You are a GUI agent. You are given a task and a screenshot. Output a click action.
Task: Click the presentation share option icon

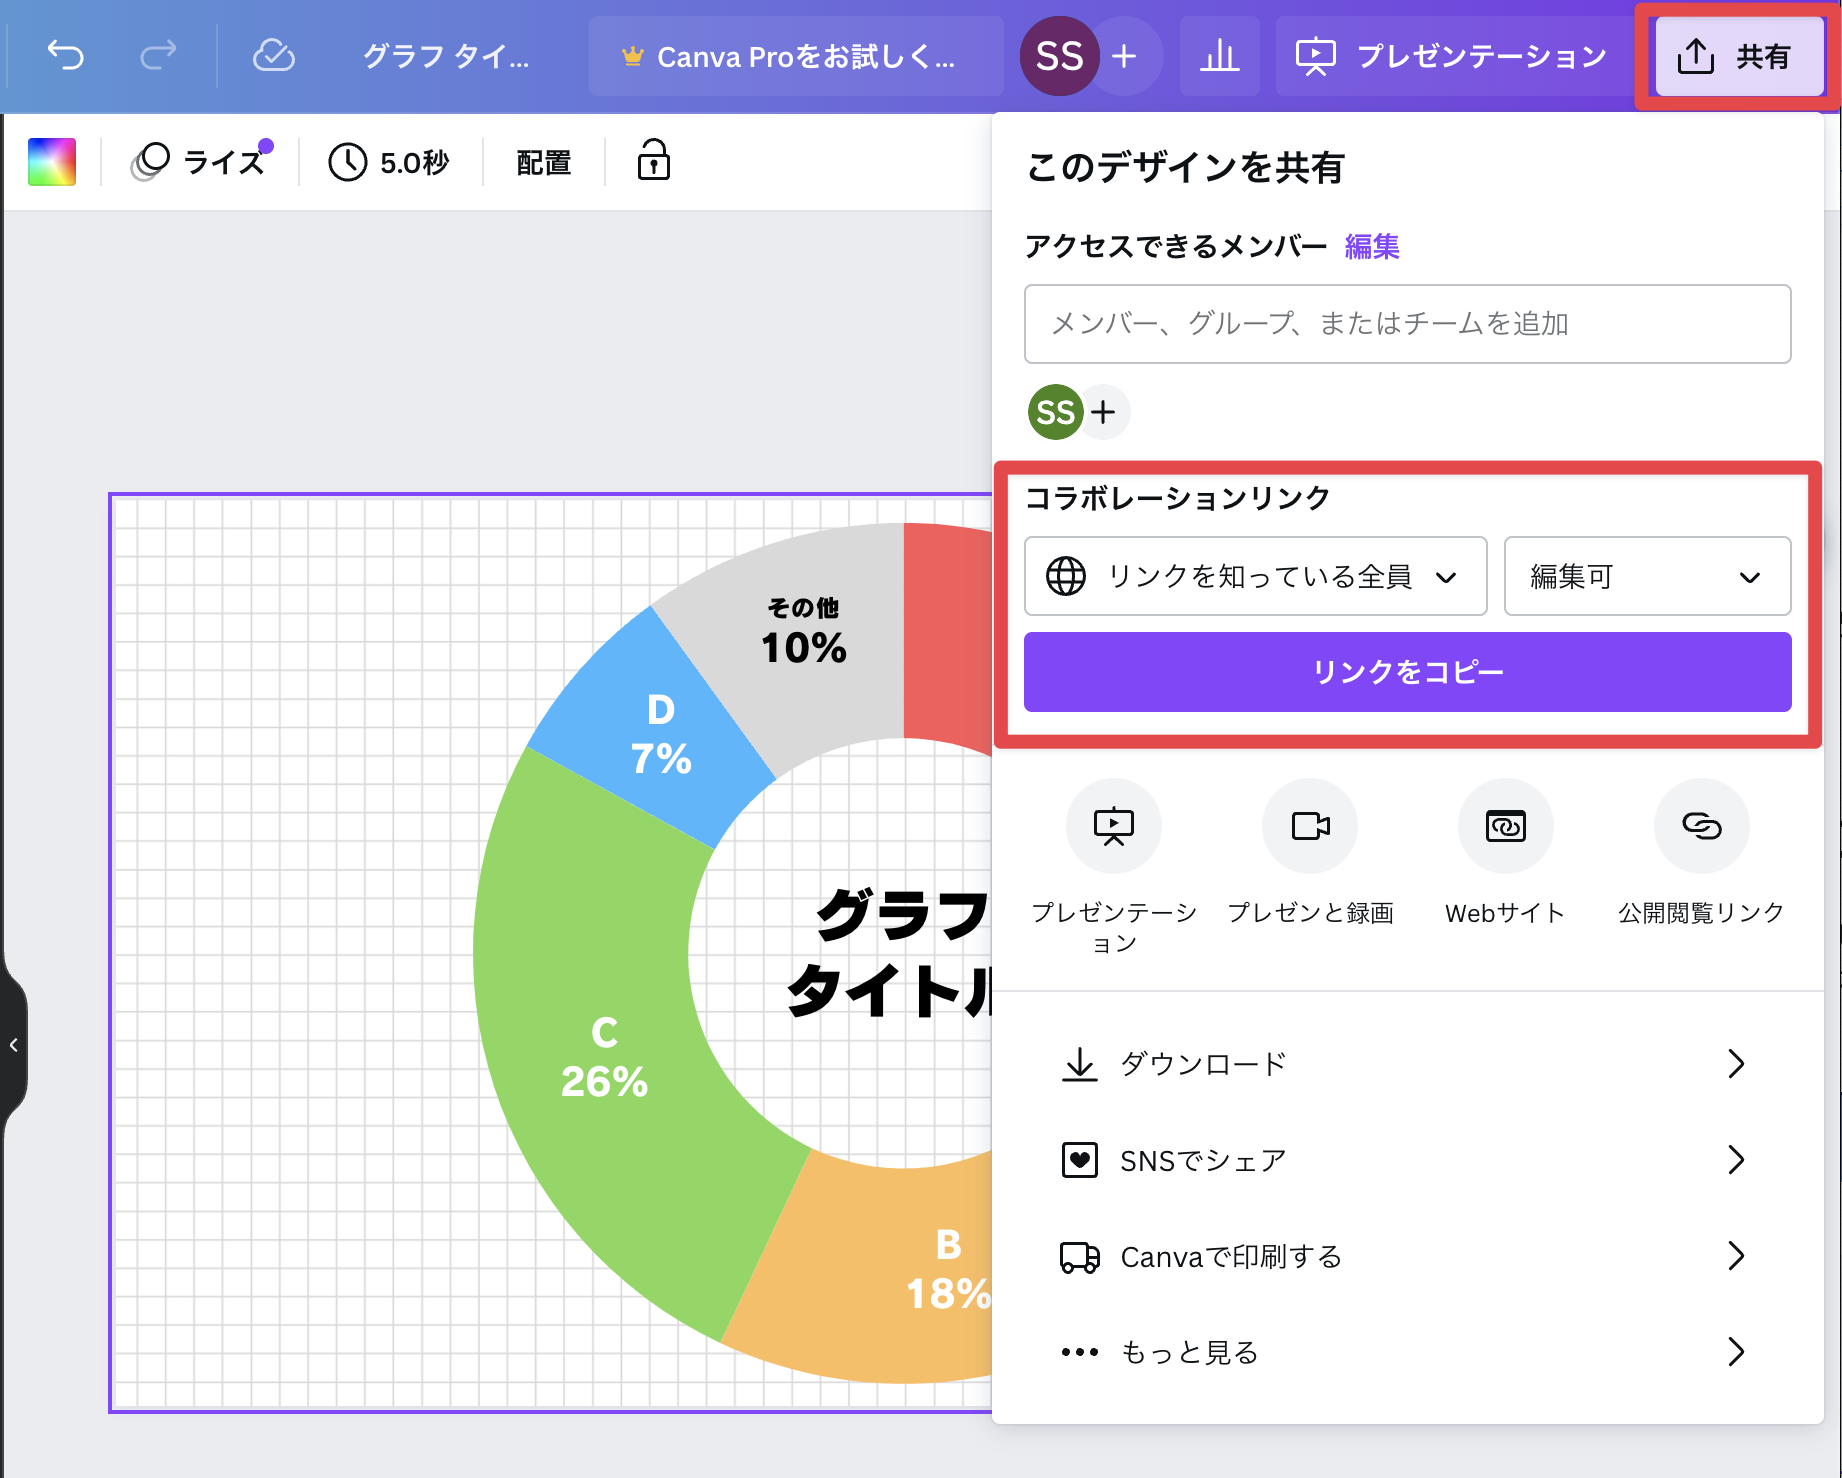[1113, 826]
